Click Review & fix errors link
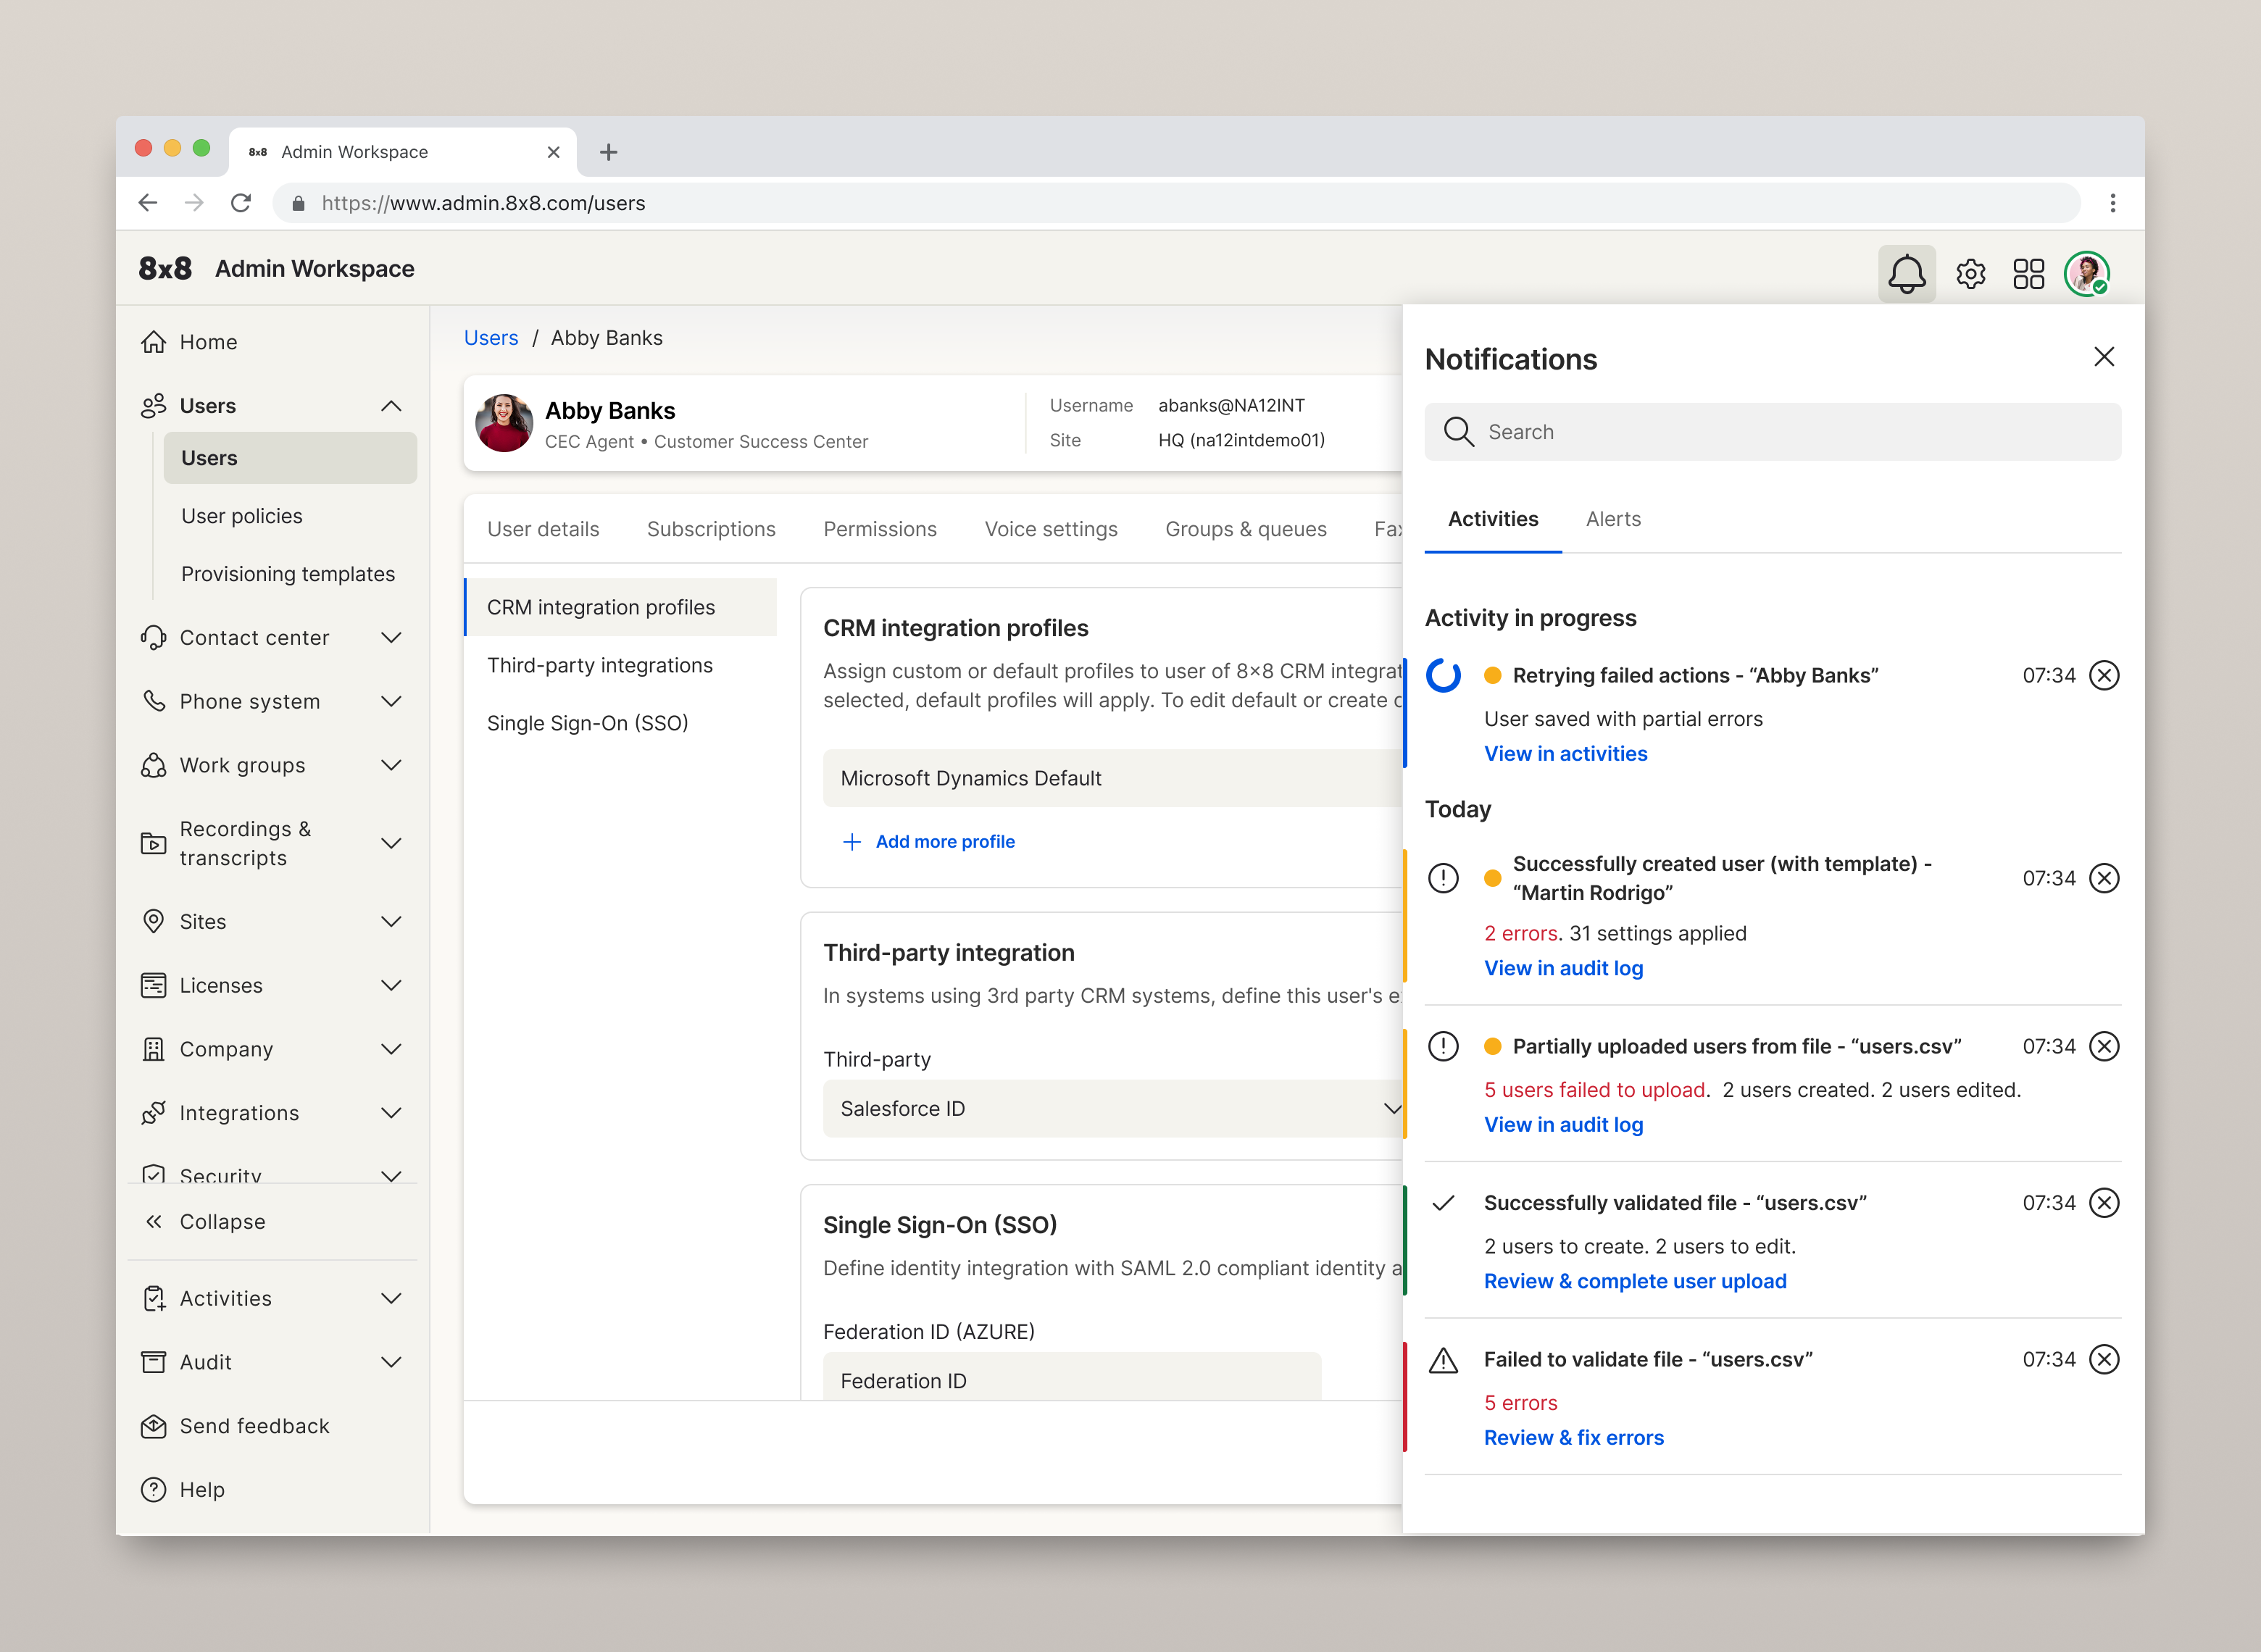This screenshot has width=2261, height=1652. tap(1573, 1437)
